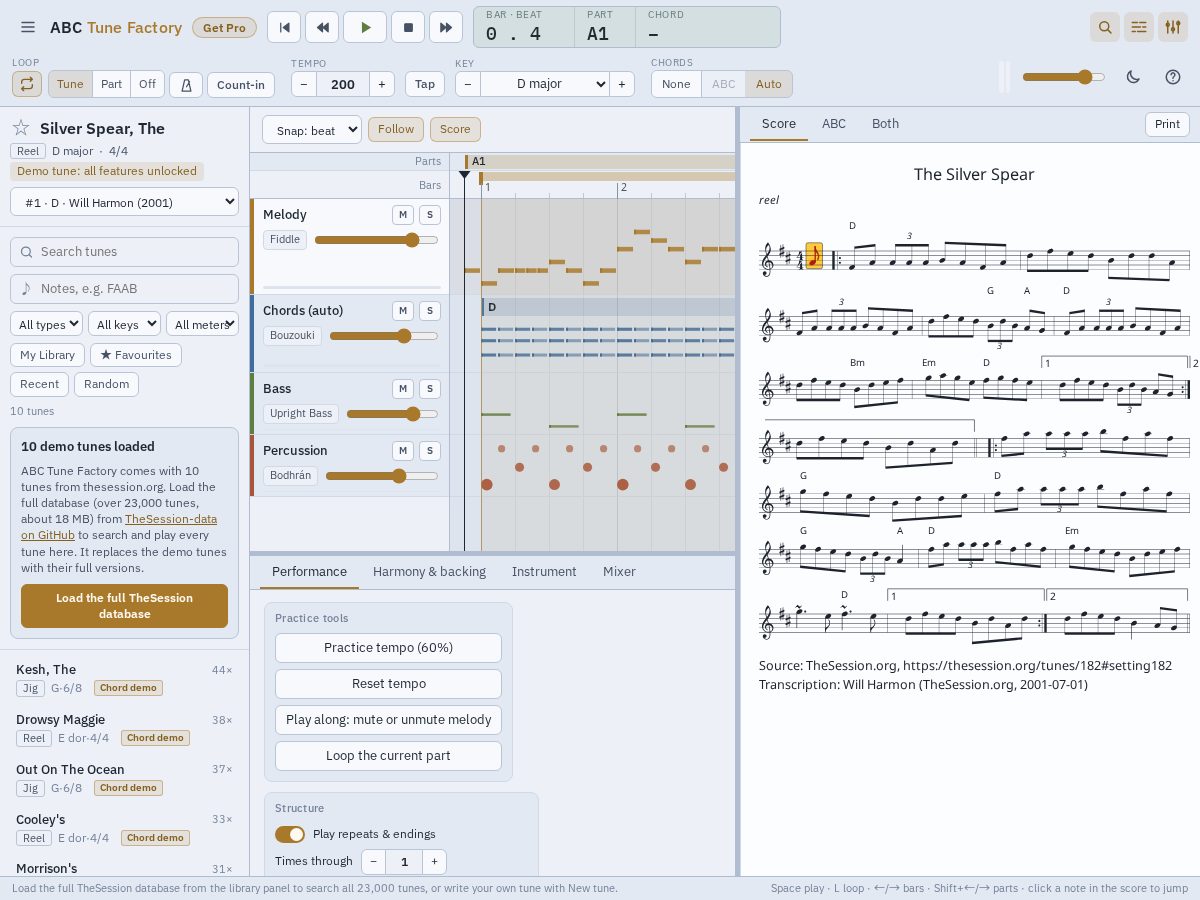Click the rewind transport button

322,27
